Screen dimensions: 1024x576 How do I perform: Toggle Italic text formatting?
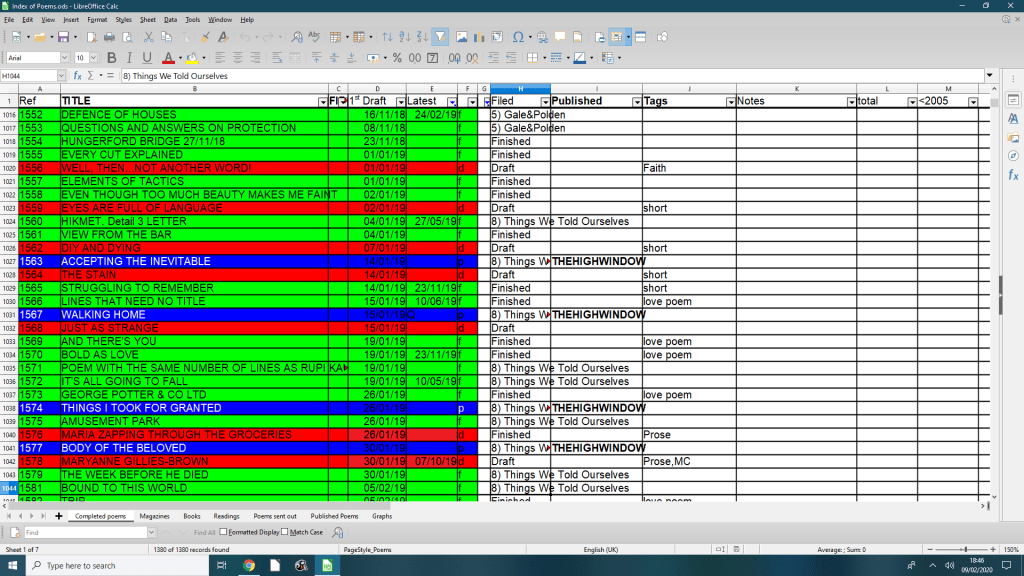[129, 58]
